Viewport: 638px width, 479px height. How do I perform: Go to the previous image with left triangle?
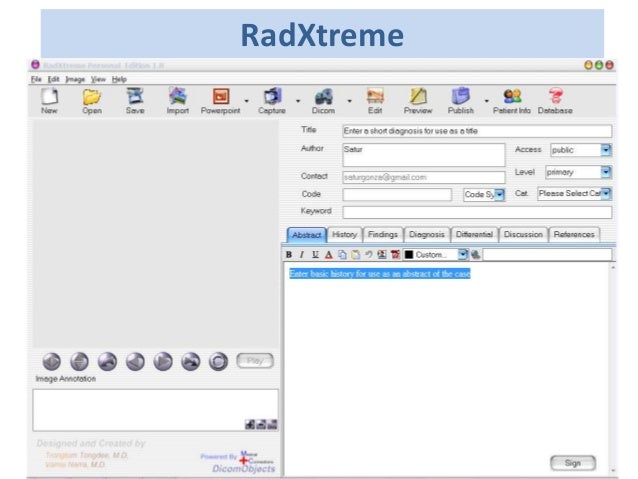[135, 361]
